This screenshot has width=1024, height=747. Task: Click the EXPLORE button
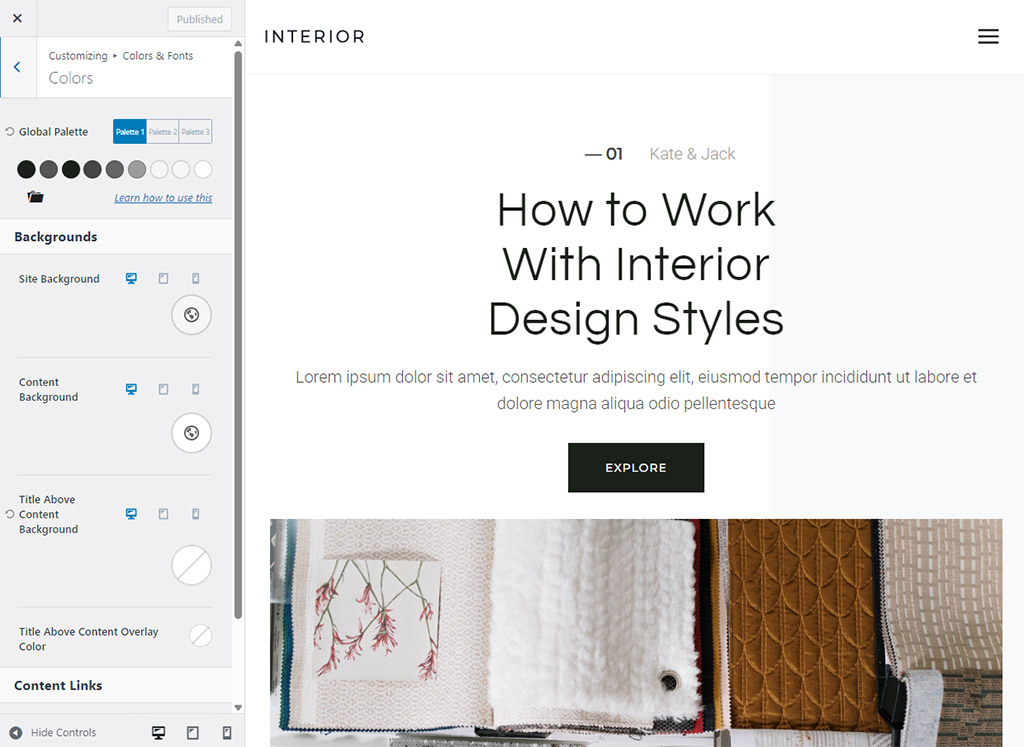pyautogui.click(x=636, y=468)
